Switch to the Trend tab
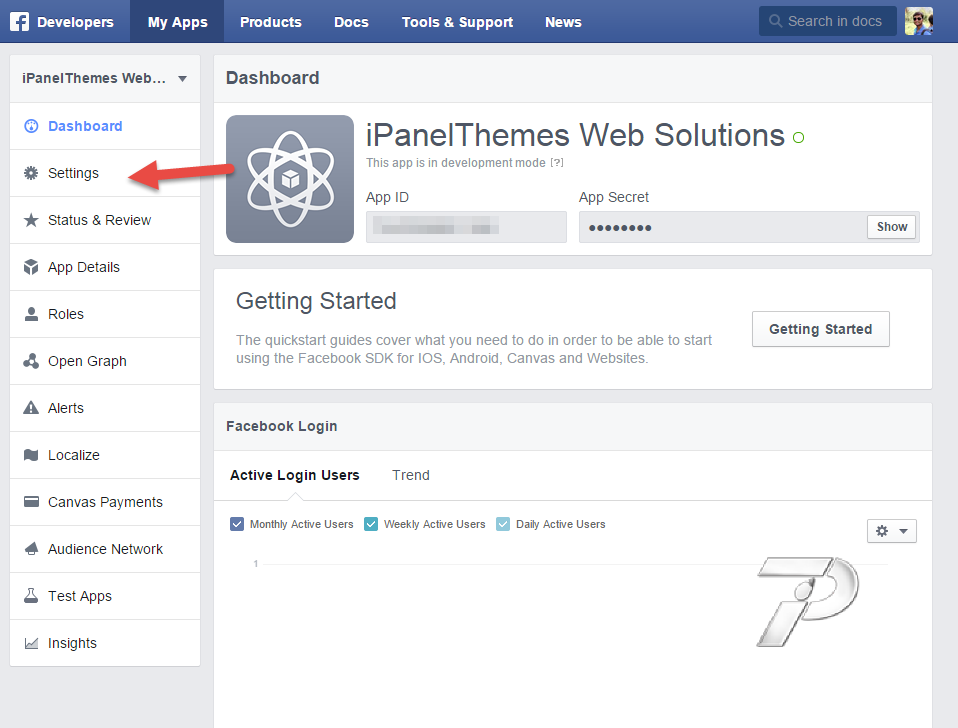The width and height of the screenshot is (958, 728). [410, 475]
